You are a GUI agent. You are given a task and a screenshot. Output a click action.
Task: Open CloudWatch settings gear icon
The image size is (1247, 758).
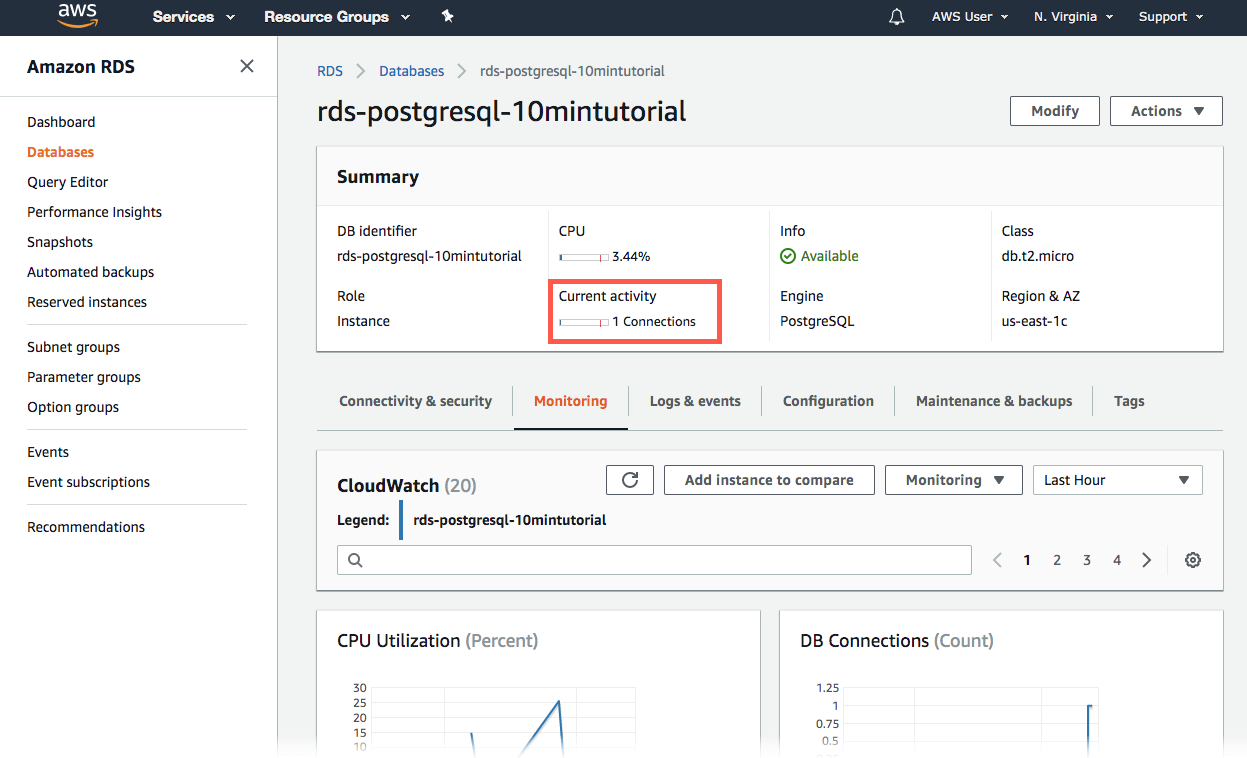point(1192,560)
